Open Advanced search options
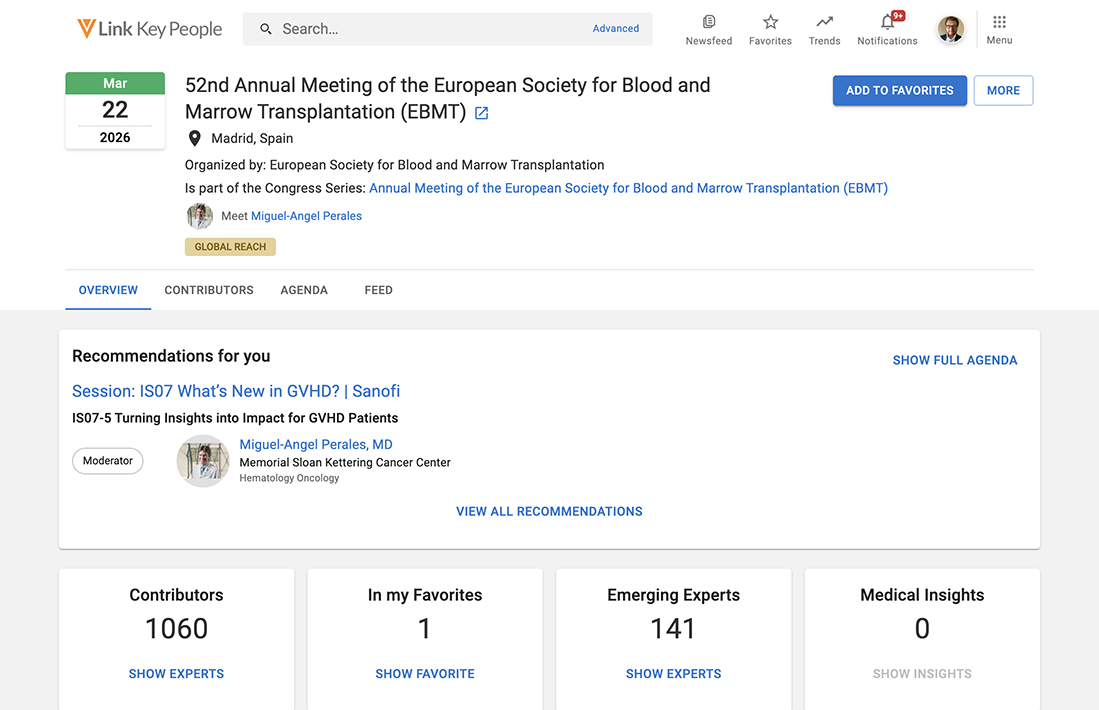The height and width of the screenshot is (710, 1099). click(615, 29)
